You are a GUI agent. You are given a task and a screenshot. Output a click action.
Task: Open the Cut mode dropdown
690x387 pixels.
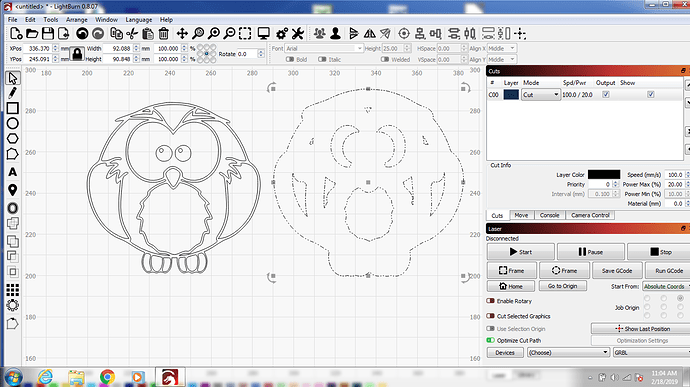pos(540,95)
